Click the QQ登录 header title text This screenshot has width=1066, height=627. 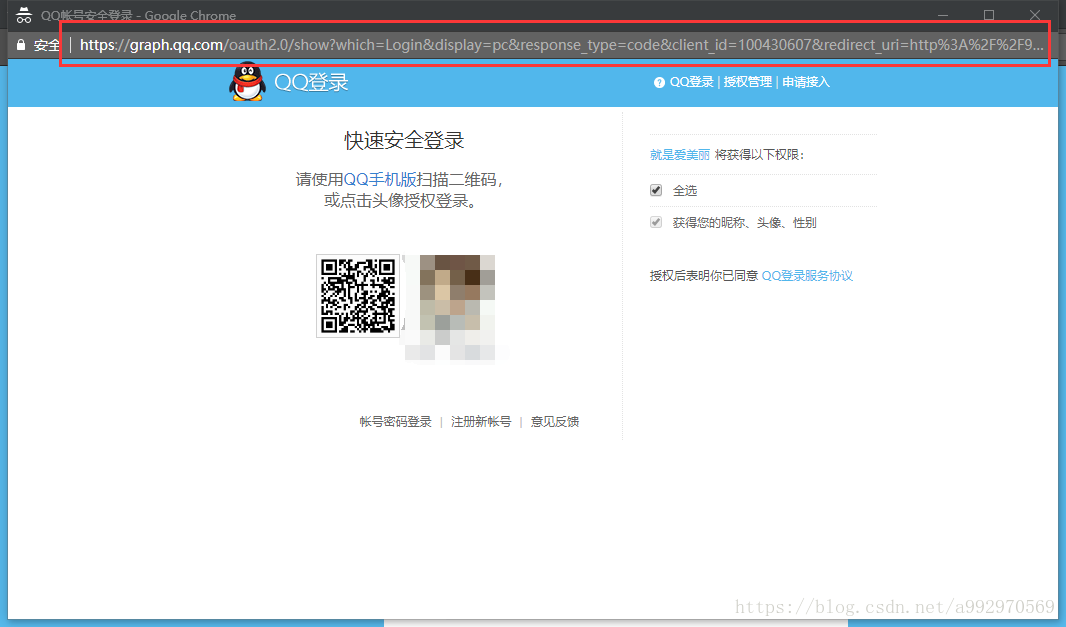[311, 82]
